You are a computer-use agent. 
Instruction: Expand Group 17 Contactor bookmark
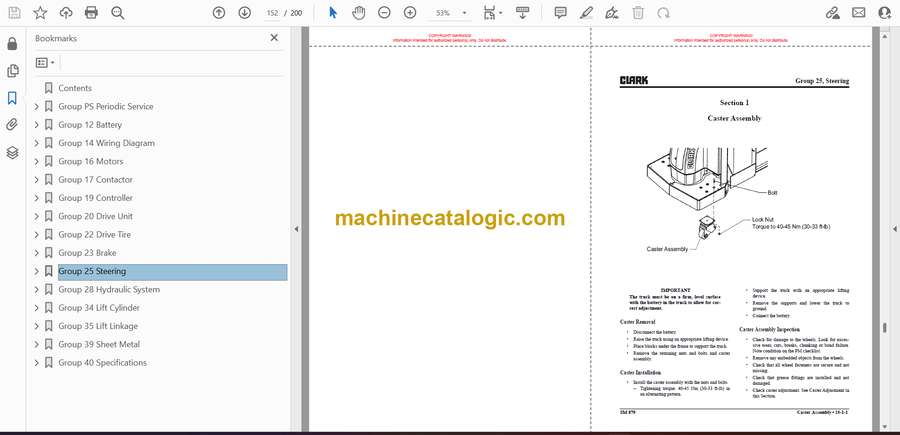[37, 180]
